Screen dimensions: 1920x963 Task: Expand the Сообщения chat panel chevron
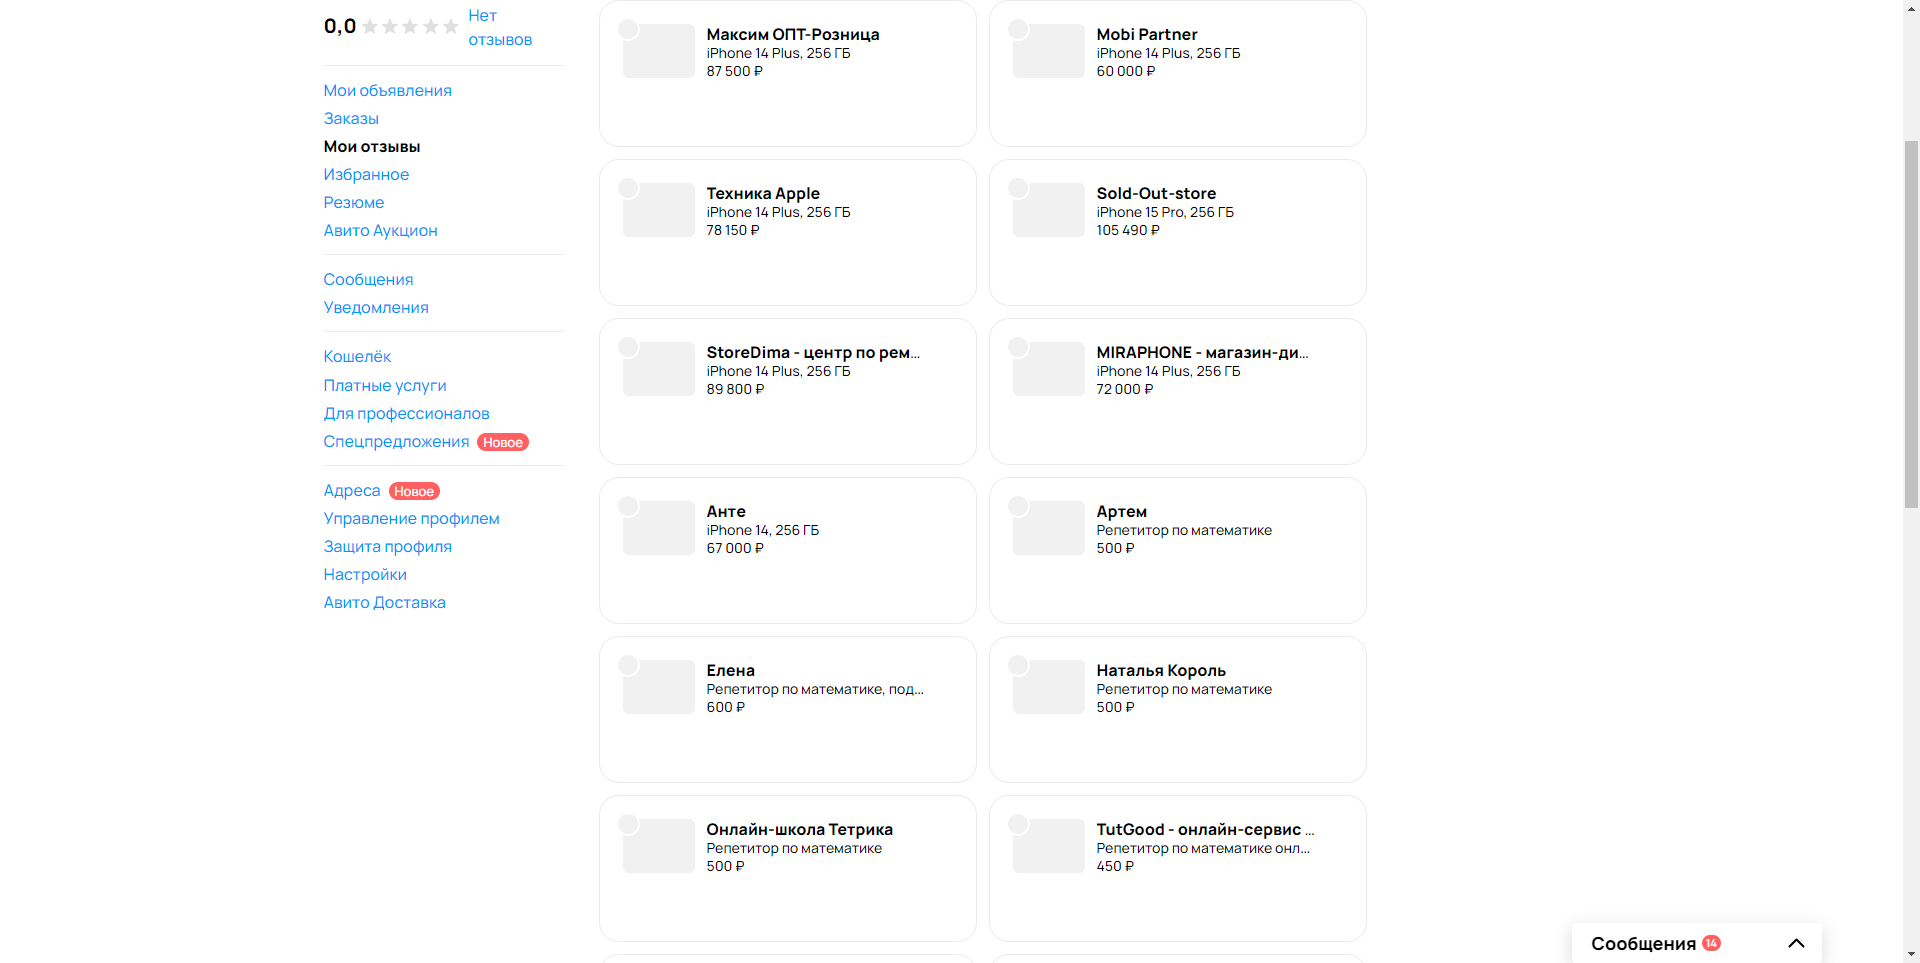(1796, 943)
